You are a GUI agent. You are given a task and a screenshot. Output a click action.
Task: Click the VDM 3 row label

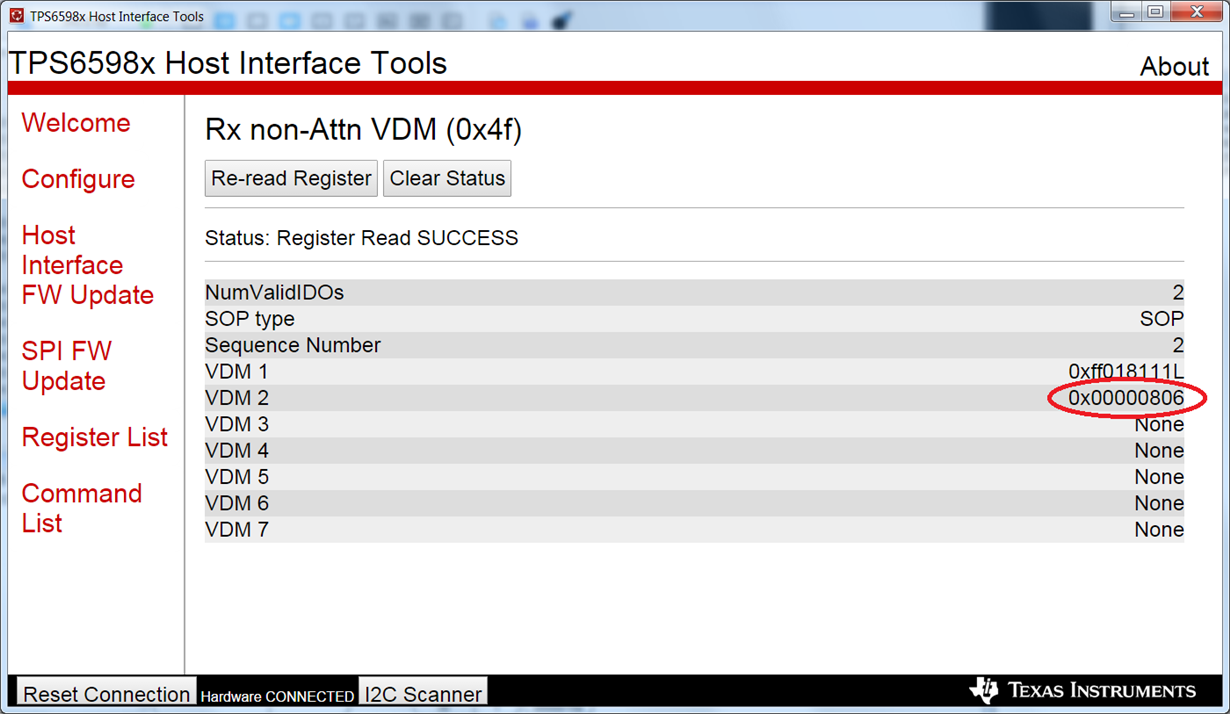(237, 424)
